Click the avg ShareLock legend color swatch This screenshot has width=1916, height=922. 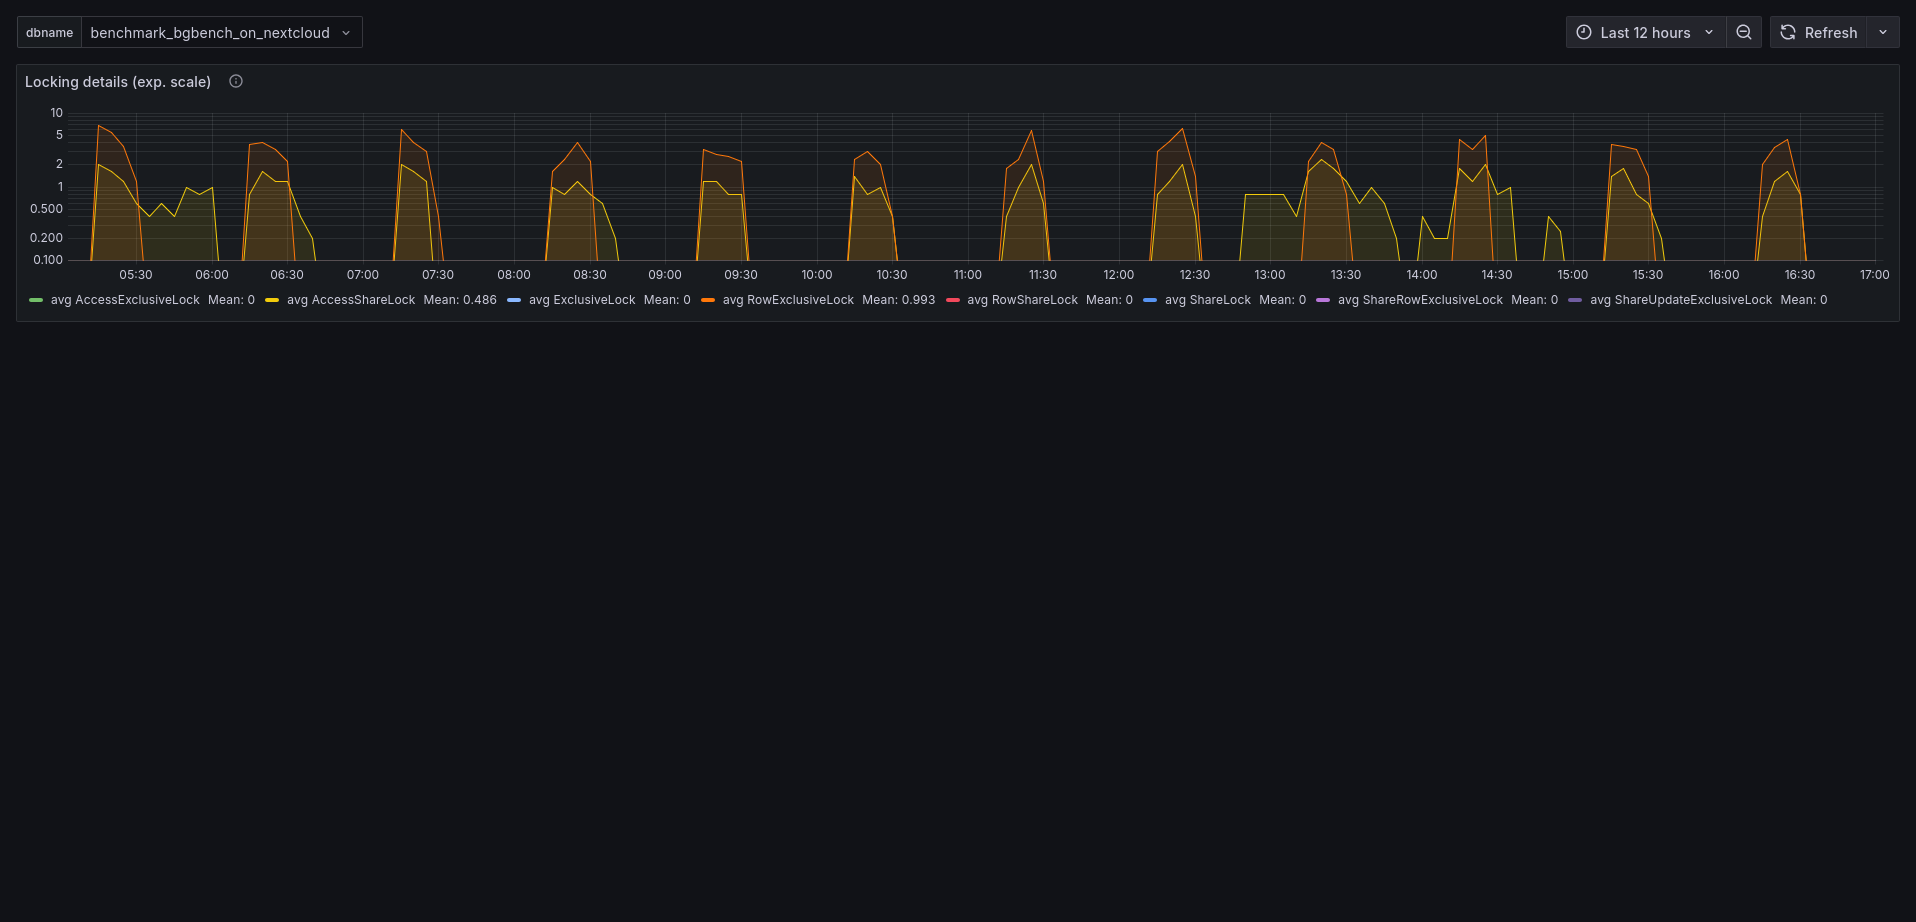tap(1150, 300)
